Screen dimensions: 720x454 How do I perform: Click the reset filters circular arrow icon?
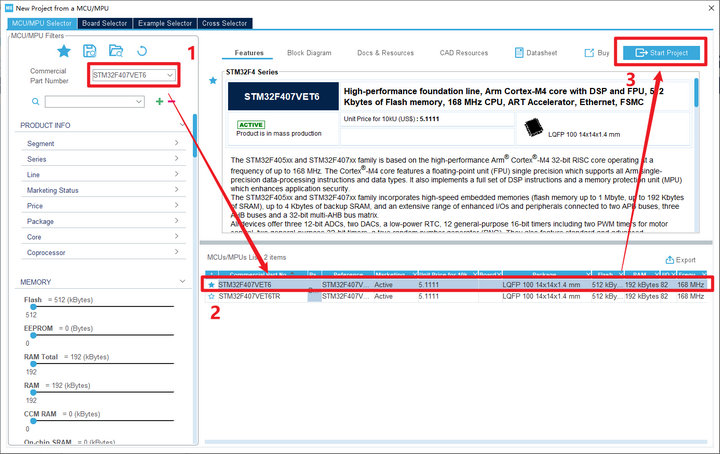142,51
